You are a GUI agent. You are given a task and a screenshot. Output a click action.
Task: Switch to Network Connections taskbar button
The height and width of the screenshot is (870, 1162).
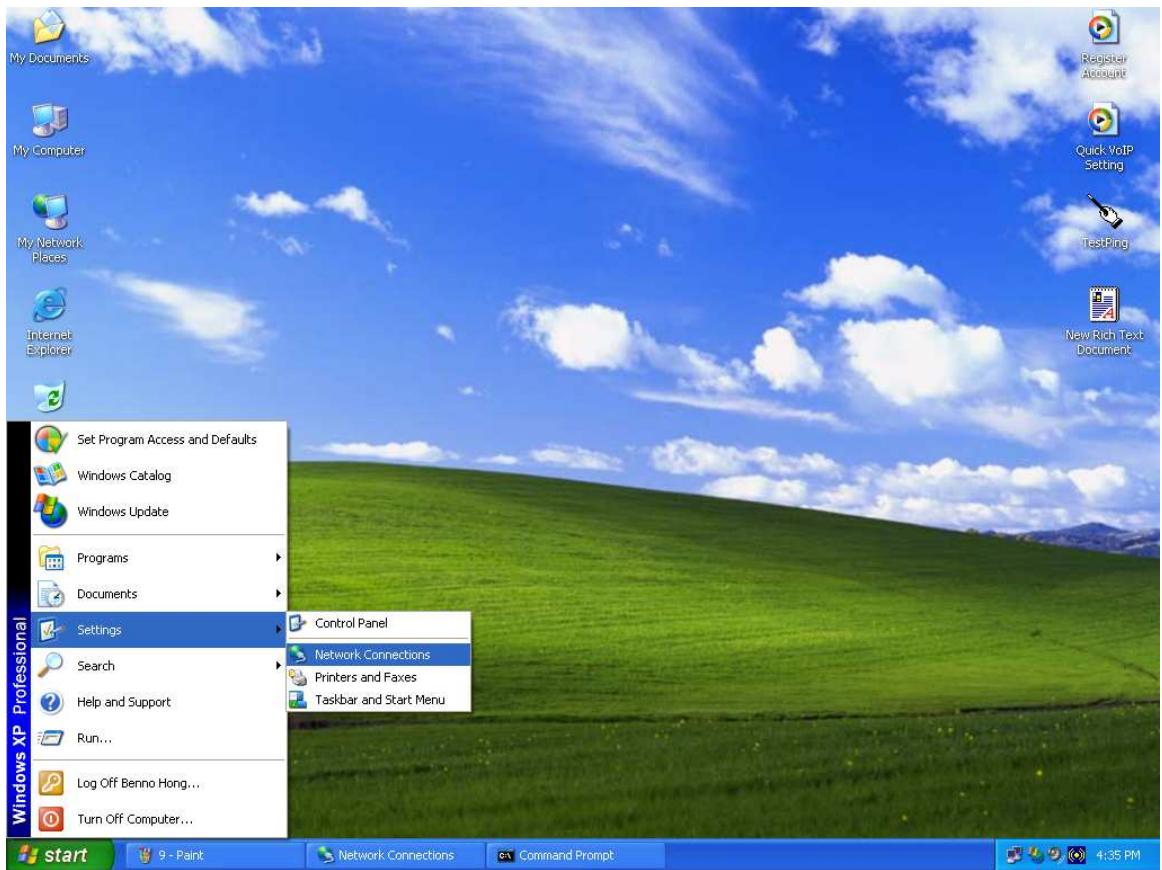(395, 855)
